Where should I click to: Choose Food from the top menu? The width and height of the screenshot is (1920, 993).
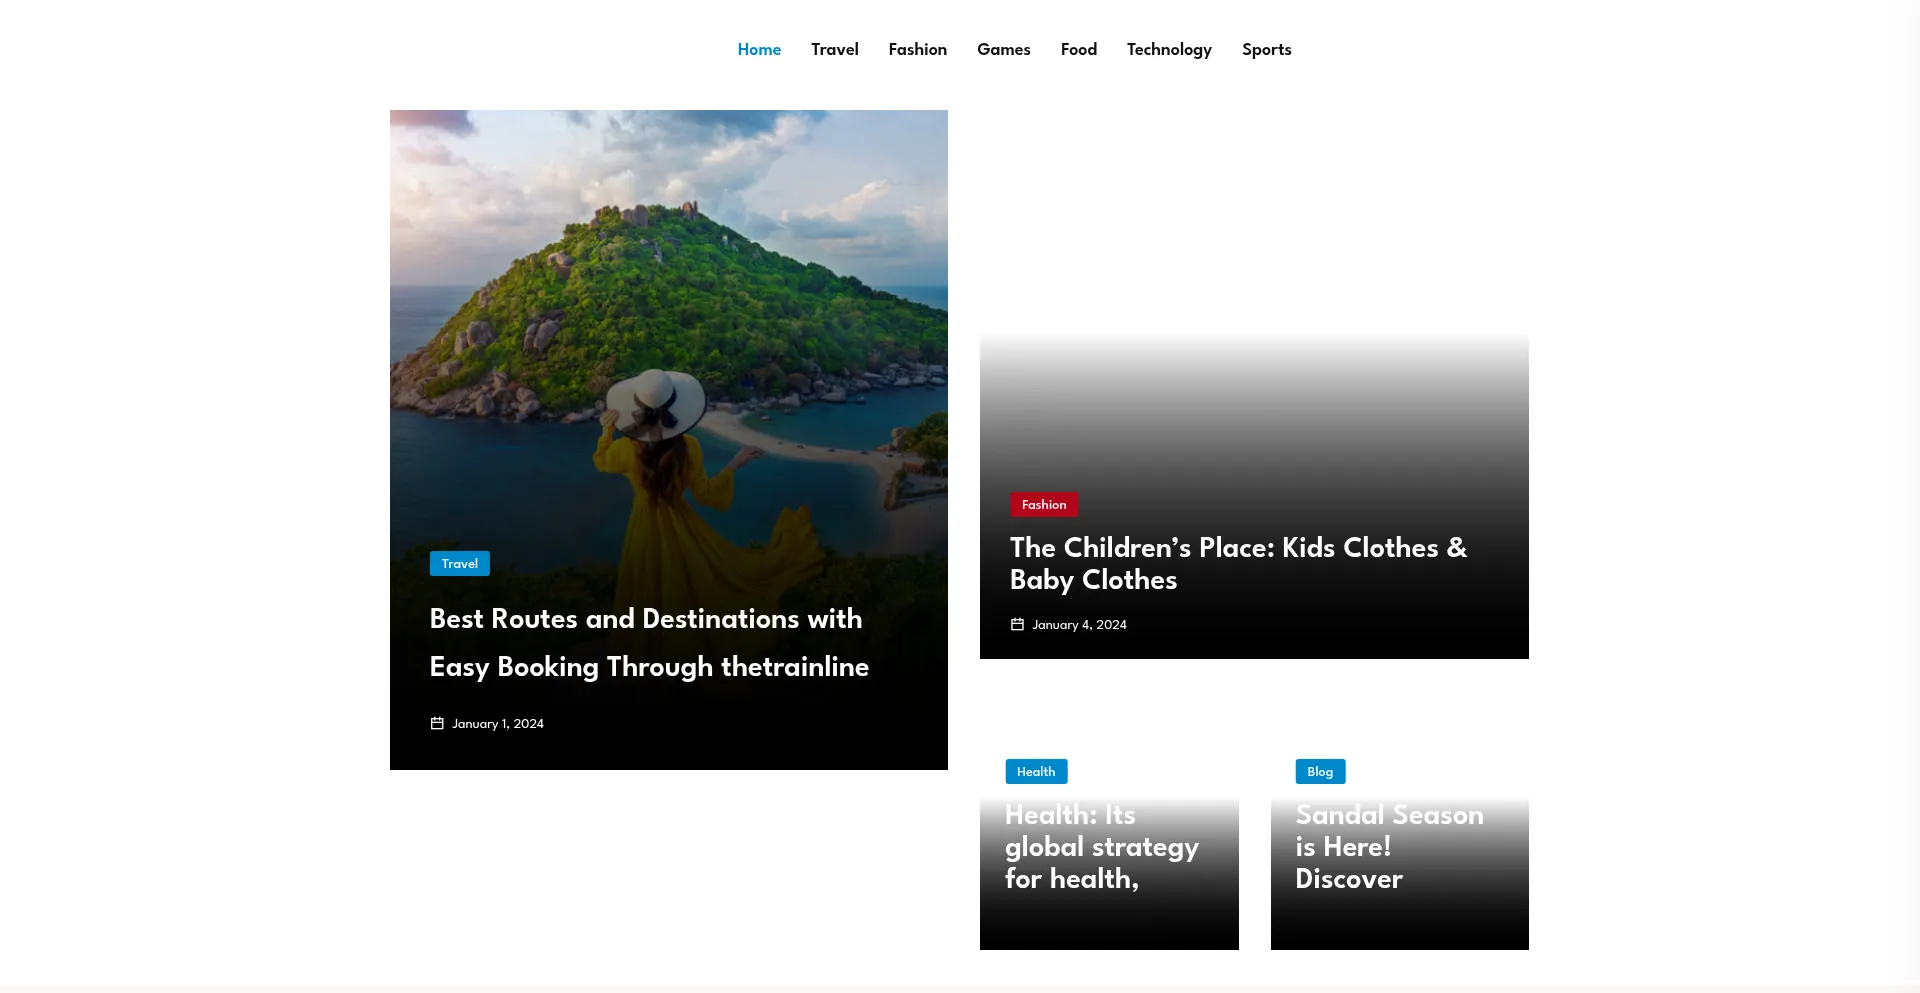pos(1078,49)
